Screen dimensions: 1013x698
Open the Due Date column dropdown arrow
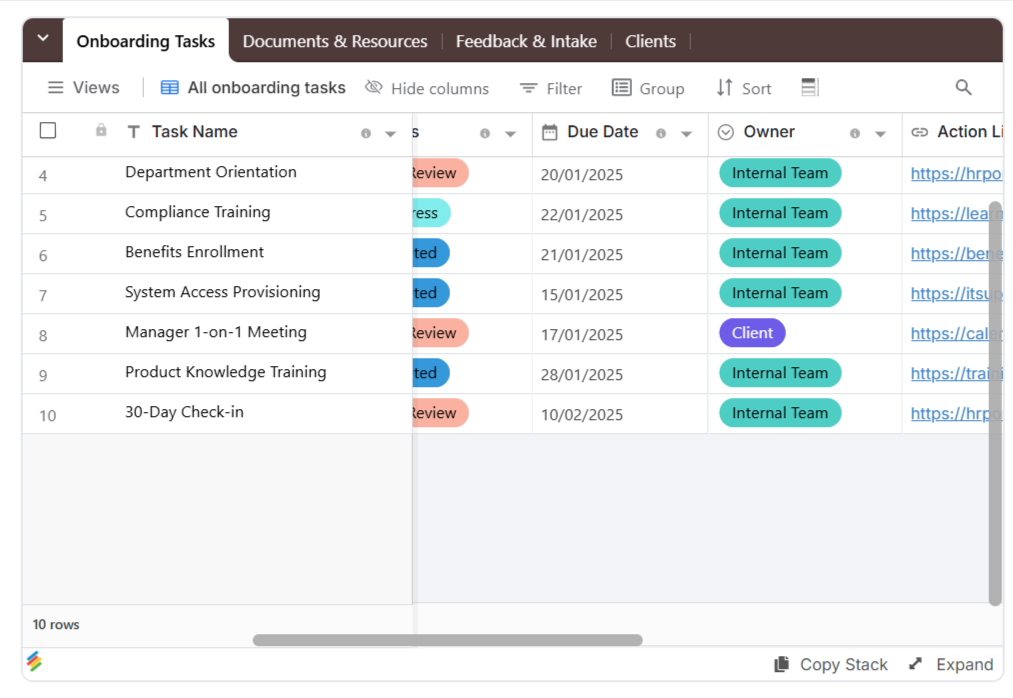coord(686,134)
